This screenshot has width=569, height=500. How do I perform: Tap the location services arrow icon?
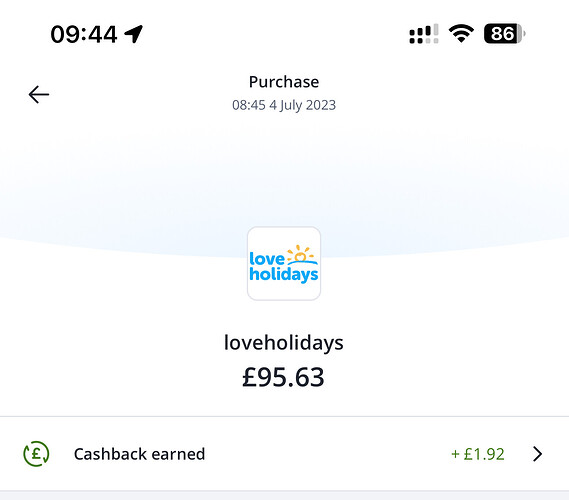134,34
